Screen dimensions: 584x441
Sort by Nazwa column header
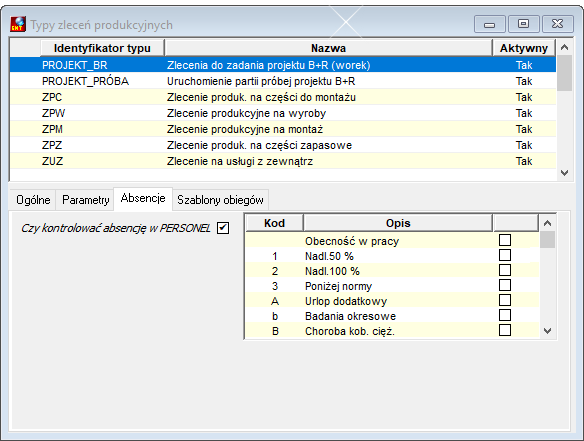point(328,48)
